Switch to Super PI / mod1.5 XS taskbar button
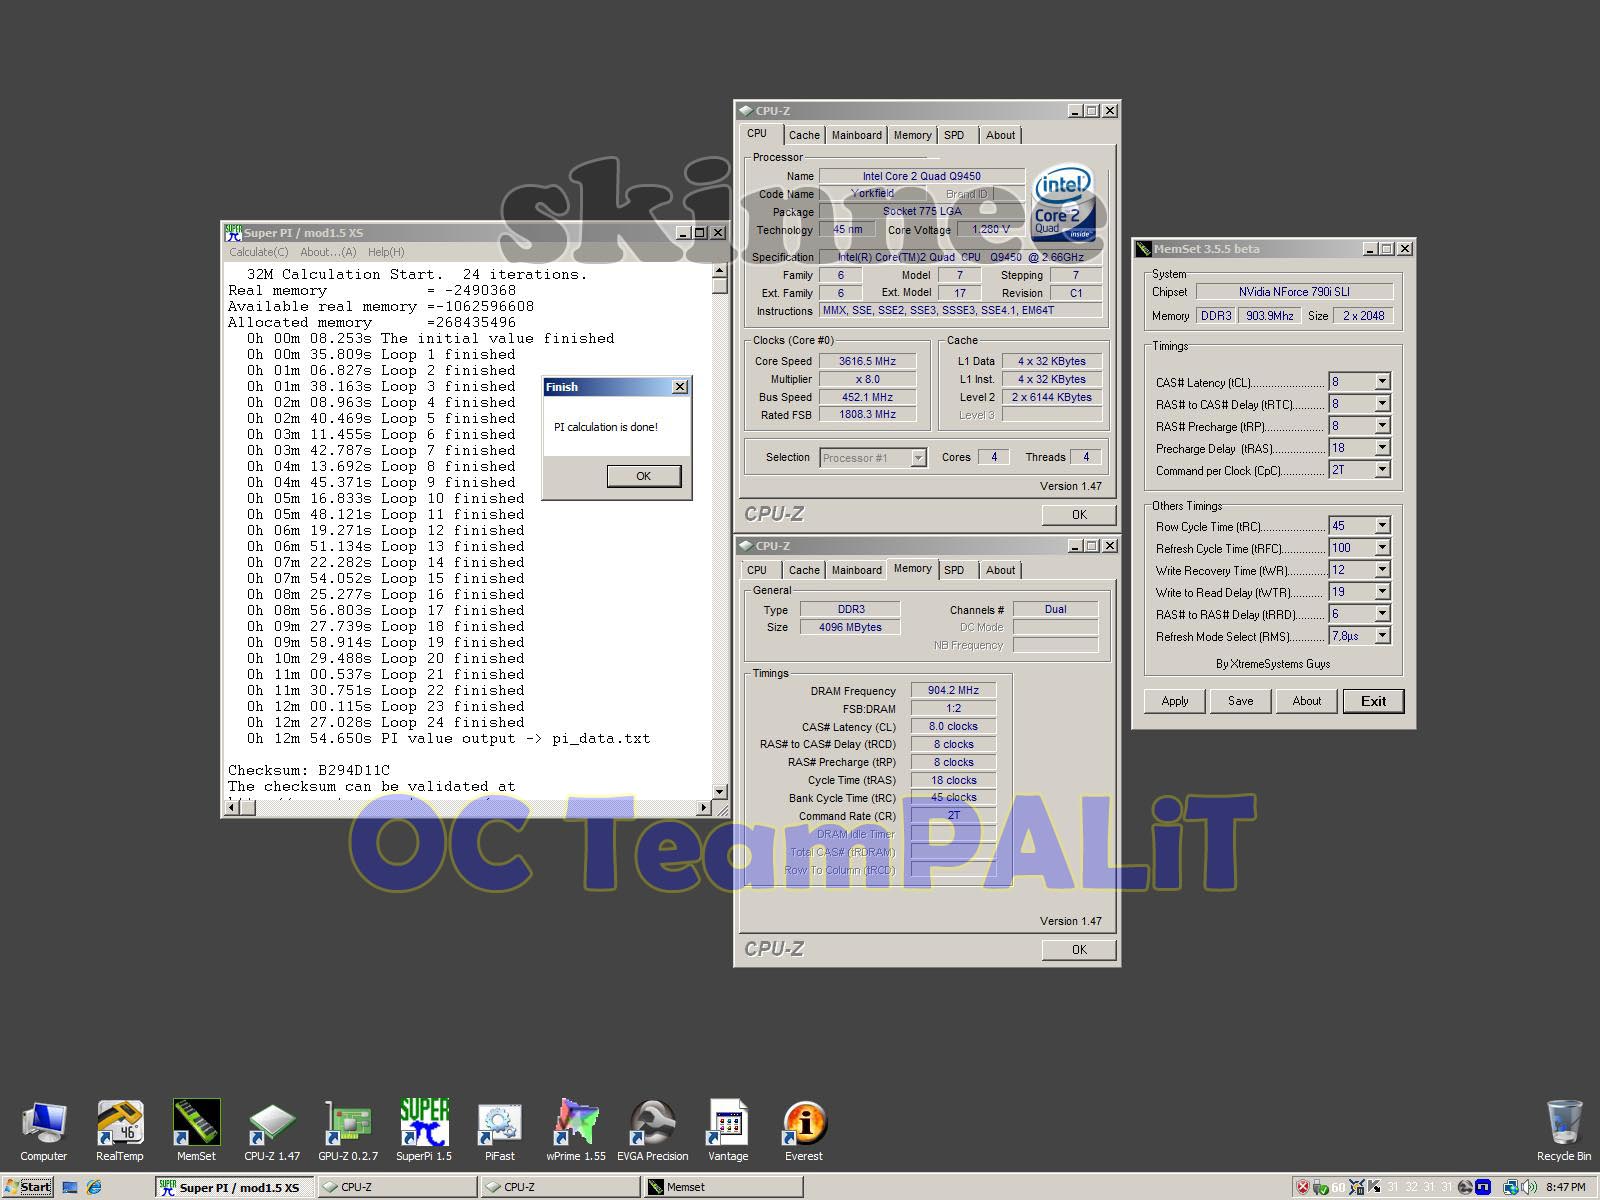 coord(236,1187)
